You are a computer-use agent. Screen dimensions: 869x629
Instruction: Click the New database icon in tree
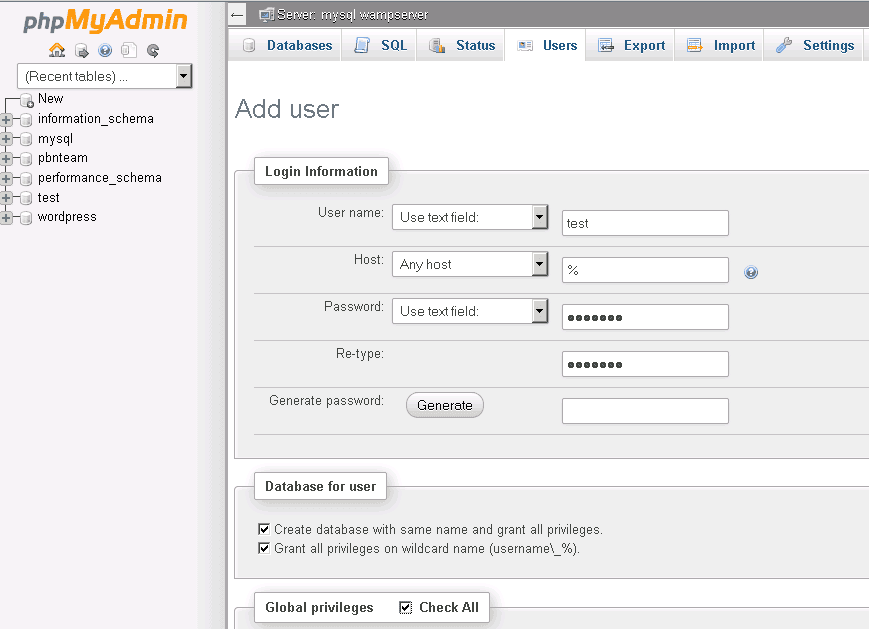[x=27, y=100]
